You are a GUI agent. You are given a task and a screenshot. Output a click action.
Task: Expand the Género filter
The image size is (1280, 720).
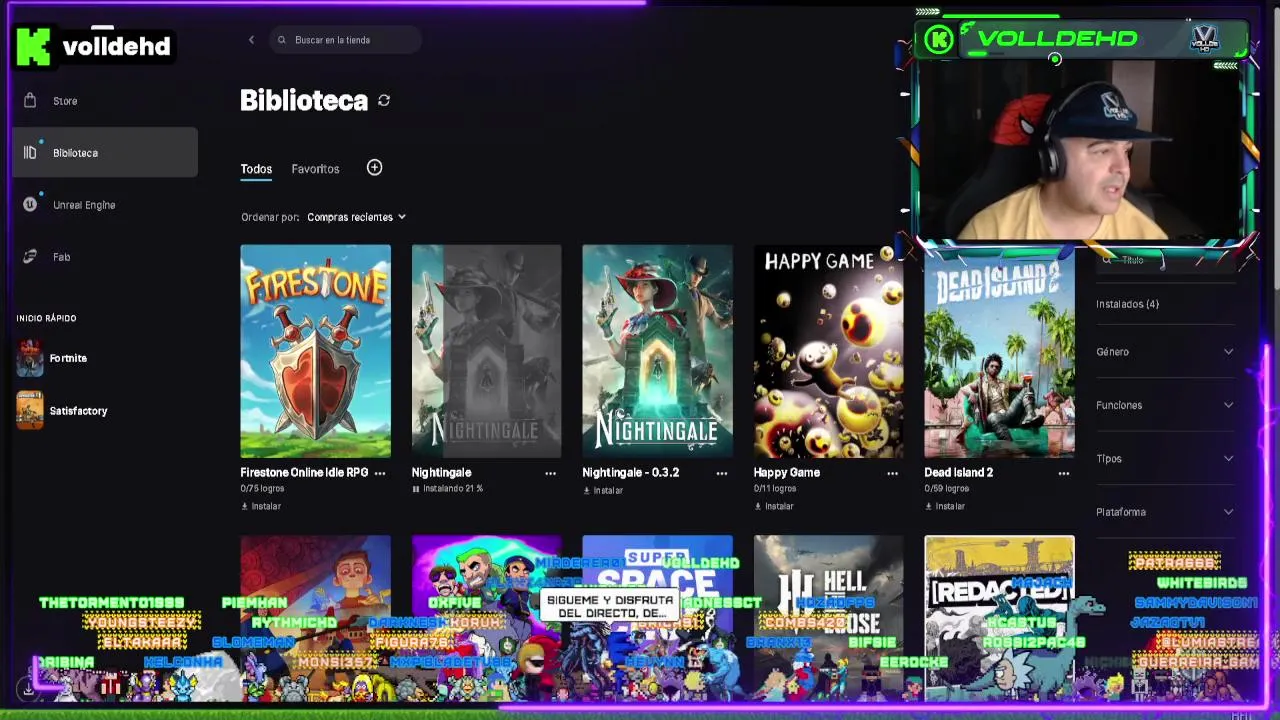pos(1165,352)
